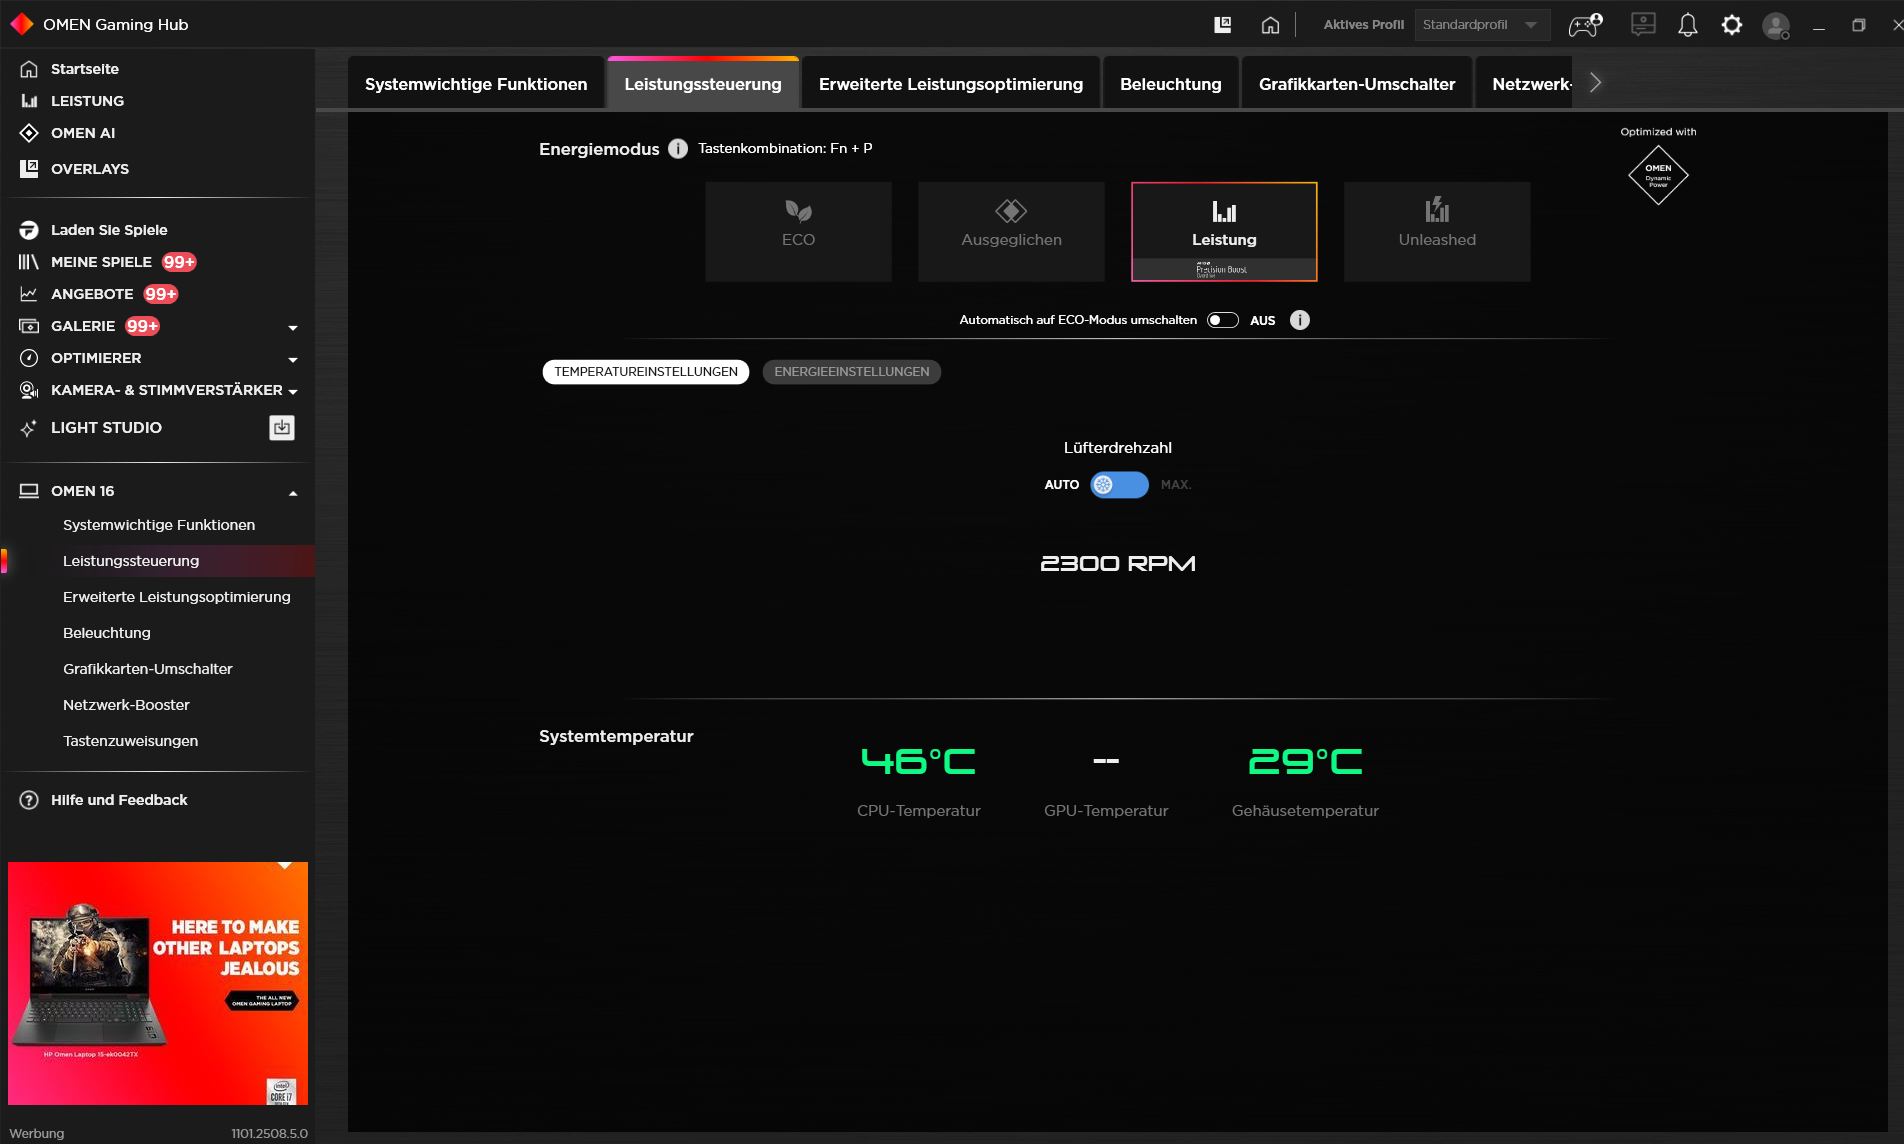Enable automatic switch to ECO mode
1904x1144 pixels.
[1222, 320]
